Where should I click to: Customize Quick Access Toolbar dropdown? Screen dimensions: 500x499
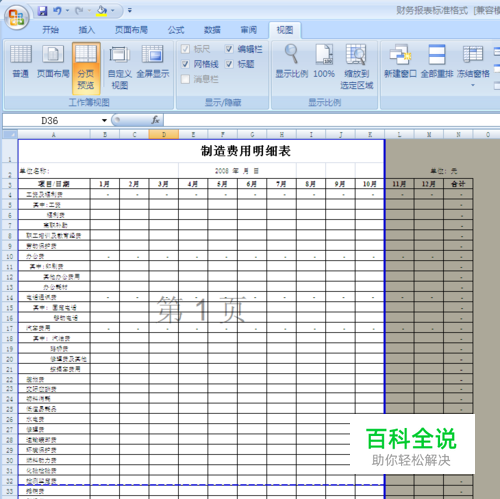(x=130, y=11)
